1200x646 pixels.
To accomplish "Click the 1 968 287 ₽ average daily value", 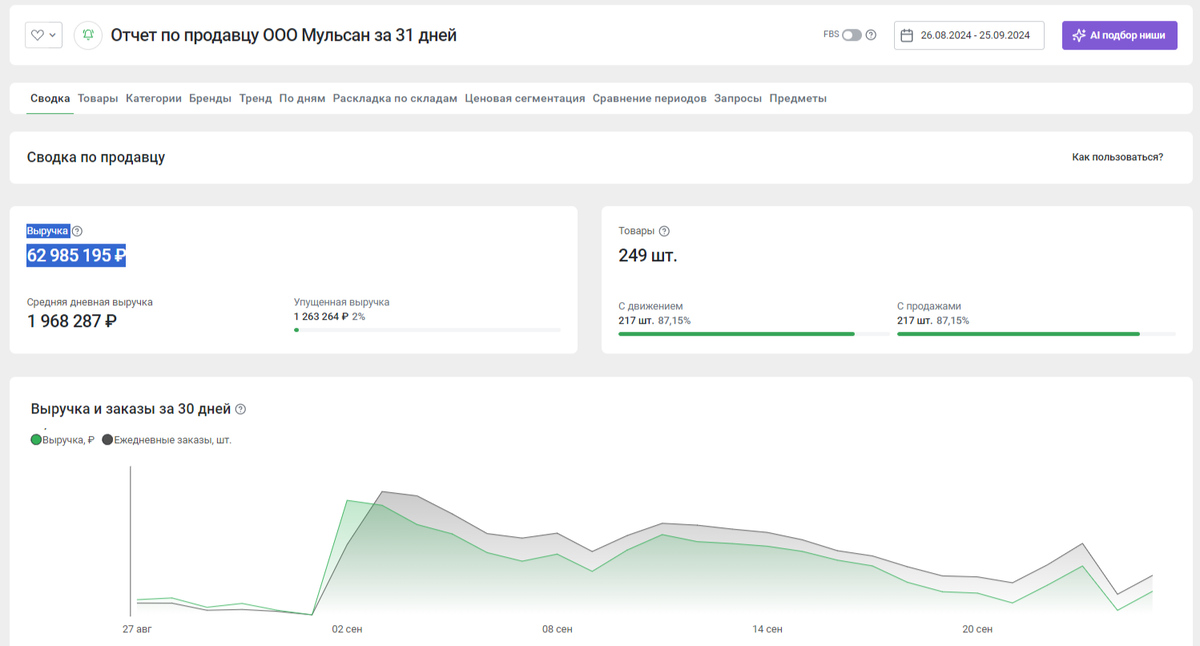I will click(72, 321).
